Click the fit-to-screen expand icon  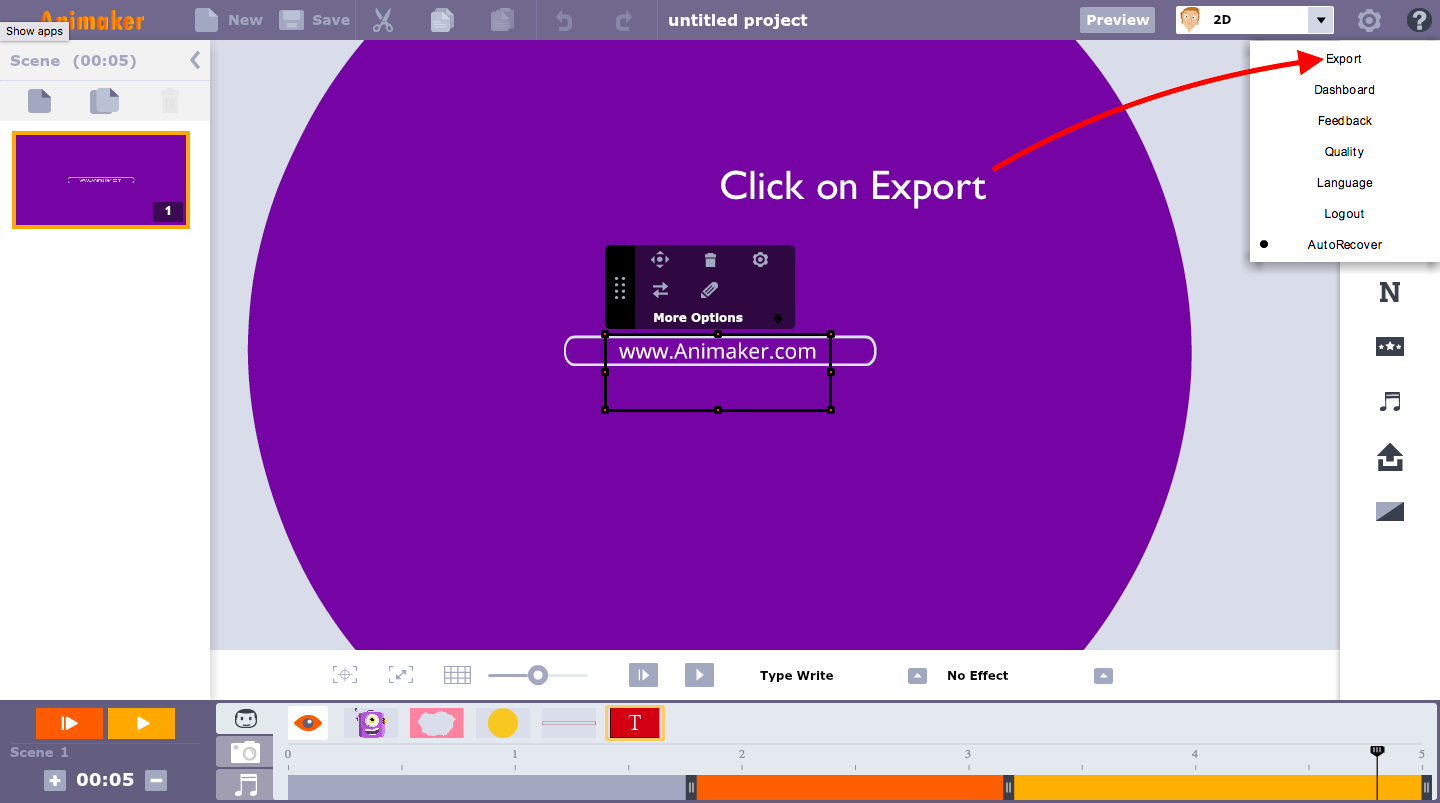(400, 675)
